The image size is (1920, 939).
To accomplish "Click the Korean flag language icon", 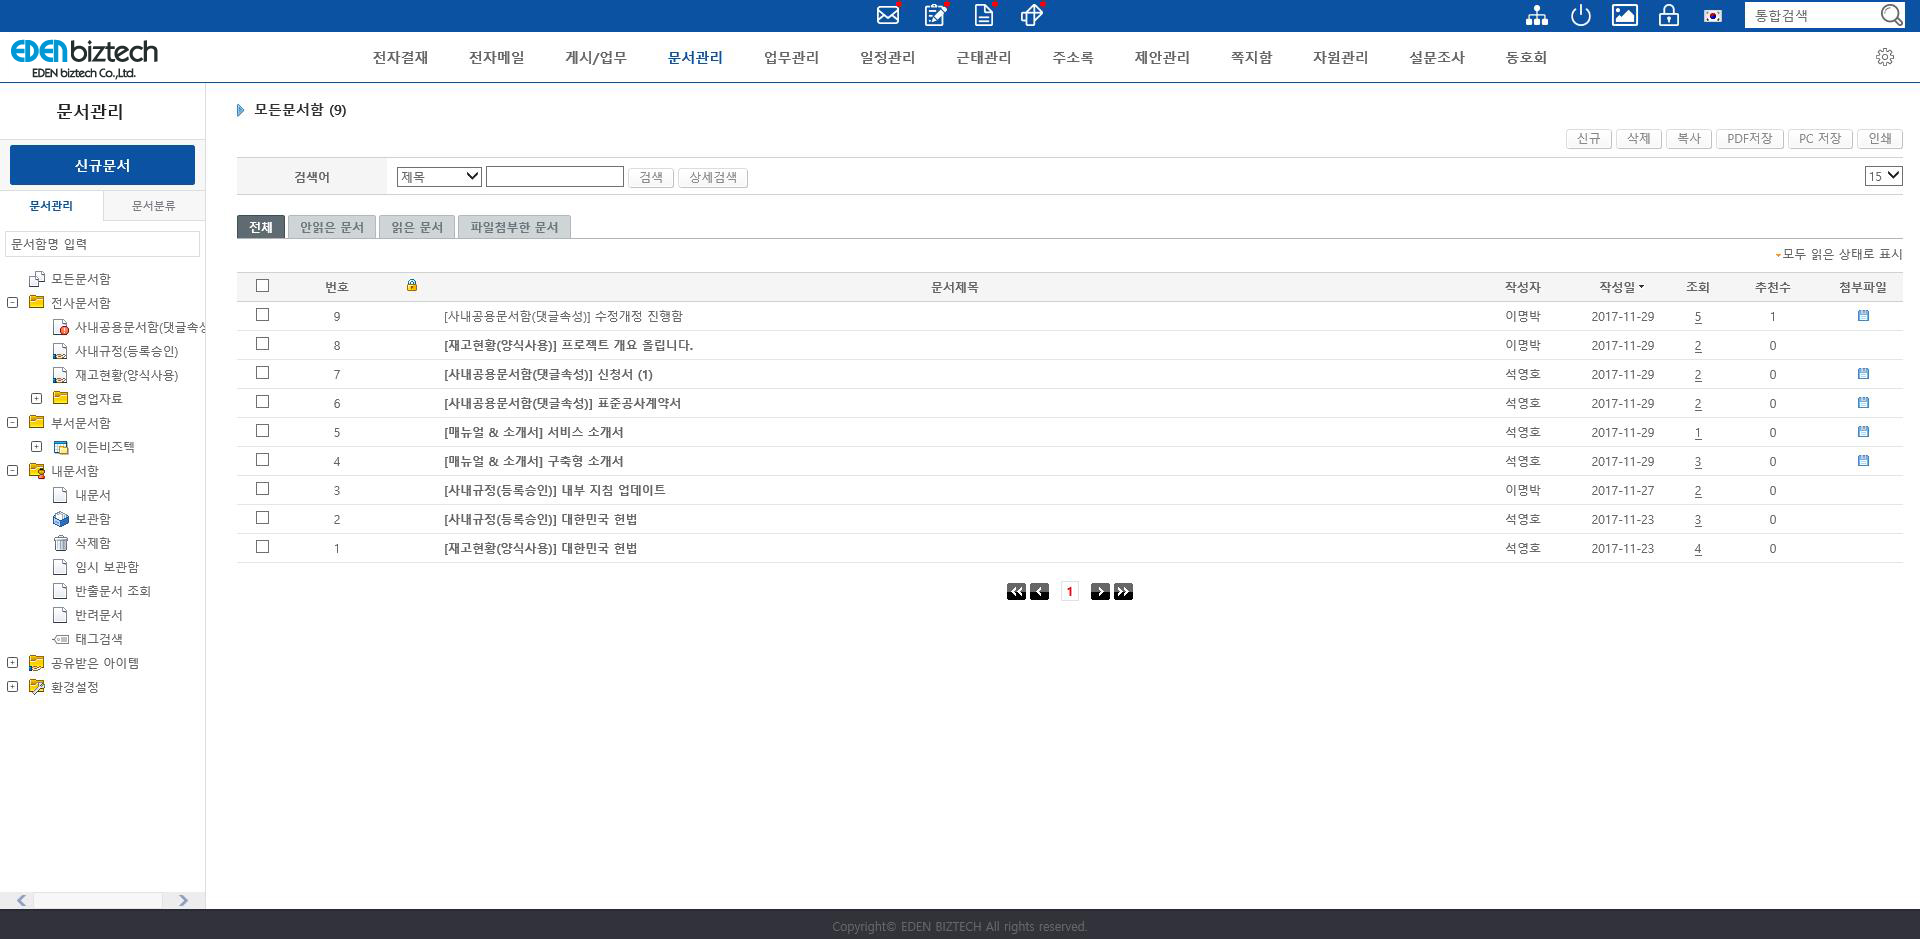I will [x=1713, y=16].
